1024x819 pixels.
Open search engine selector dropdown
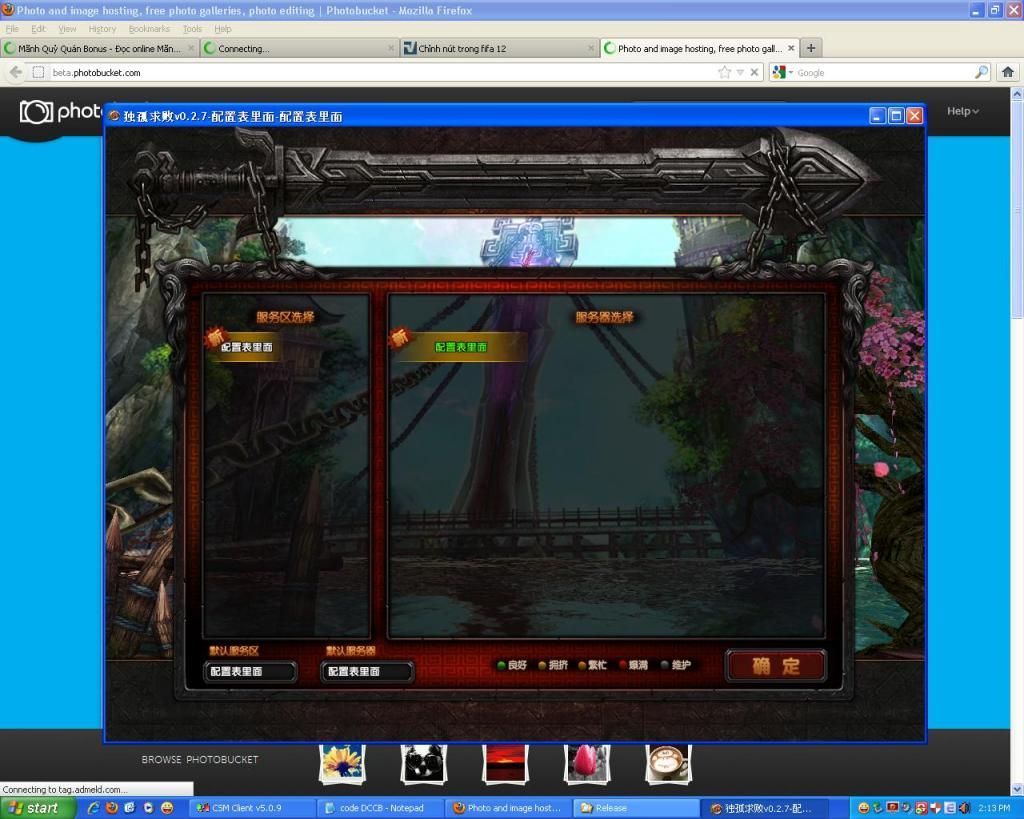[x=782, y=72]
